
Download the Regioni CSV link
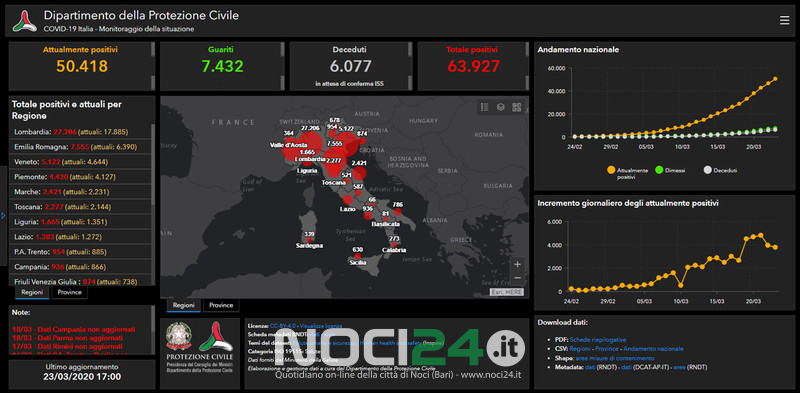pos(581,349)
